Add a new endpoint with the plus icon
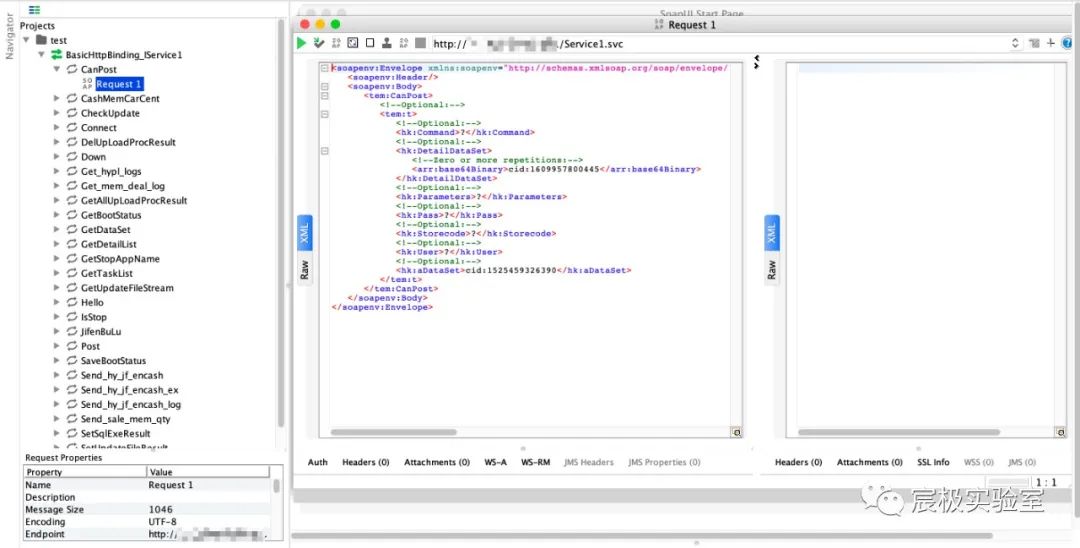Image resolution: width=1080 pixels, height=548 pixels. coord(1050,43)
